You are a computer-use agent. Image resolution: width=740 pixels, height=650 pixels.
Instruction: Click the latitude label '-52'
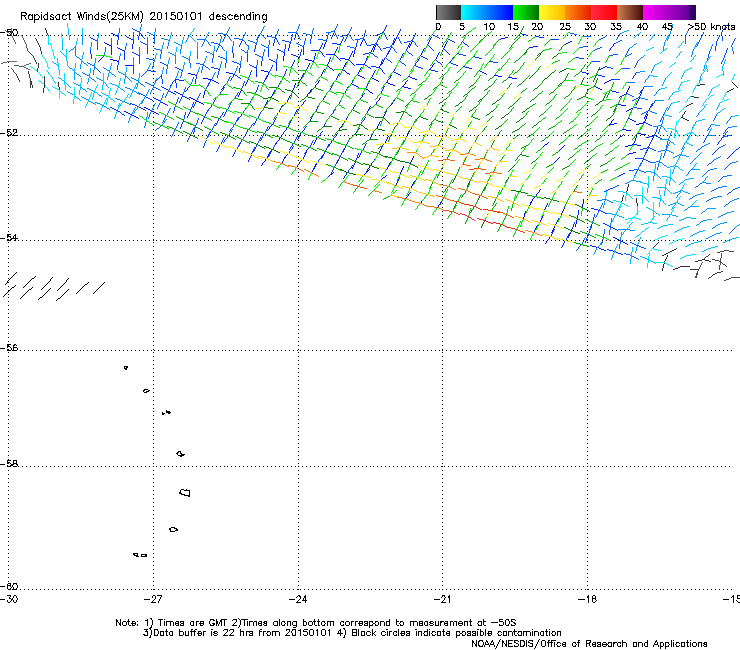pyautogui.click(x=9, y=133)
